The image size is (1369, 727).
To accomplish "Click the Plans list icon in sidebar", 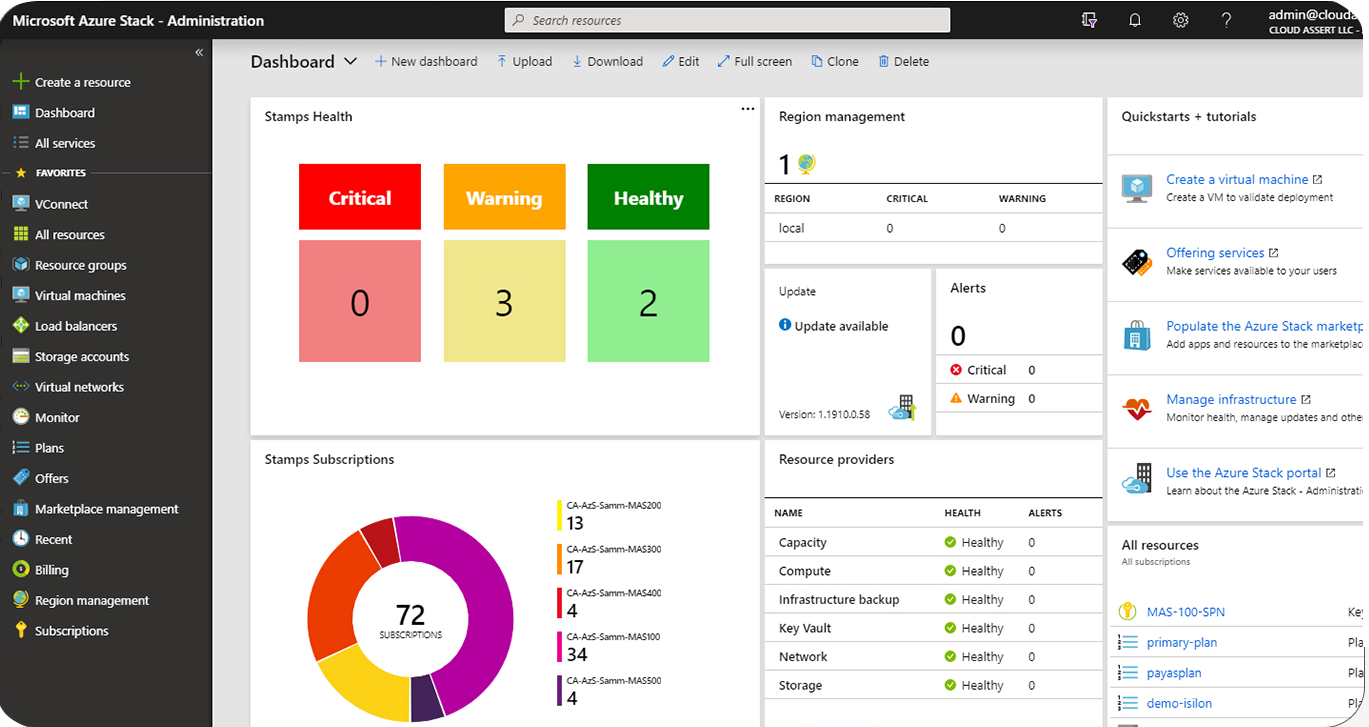I will (x=20, y=448).
